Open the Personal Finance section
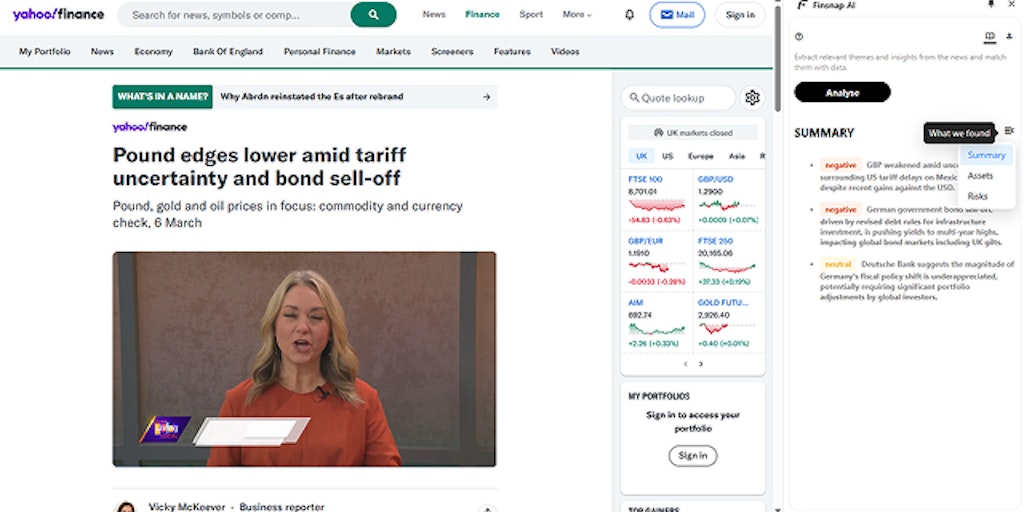The image size is (1024, 512). pos(319,52)
